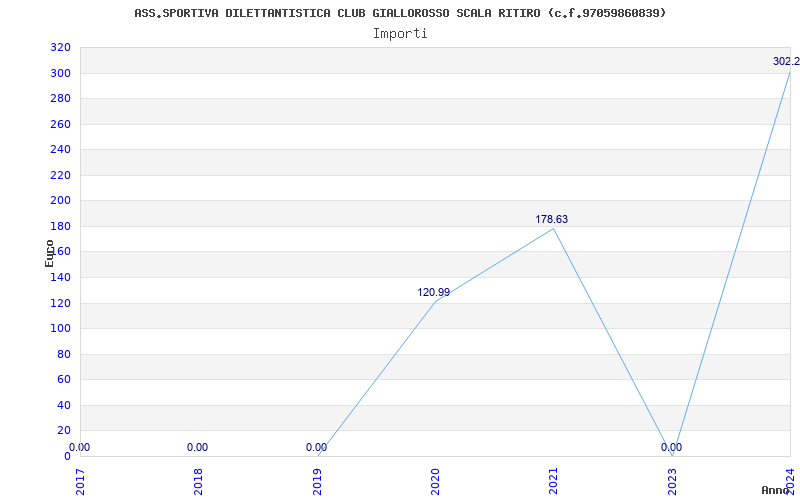Viewport: 800px width, 500px height.
Task: Select the 120.99 data label
Action: (x=434, y=292)
